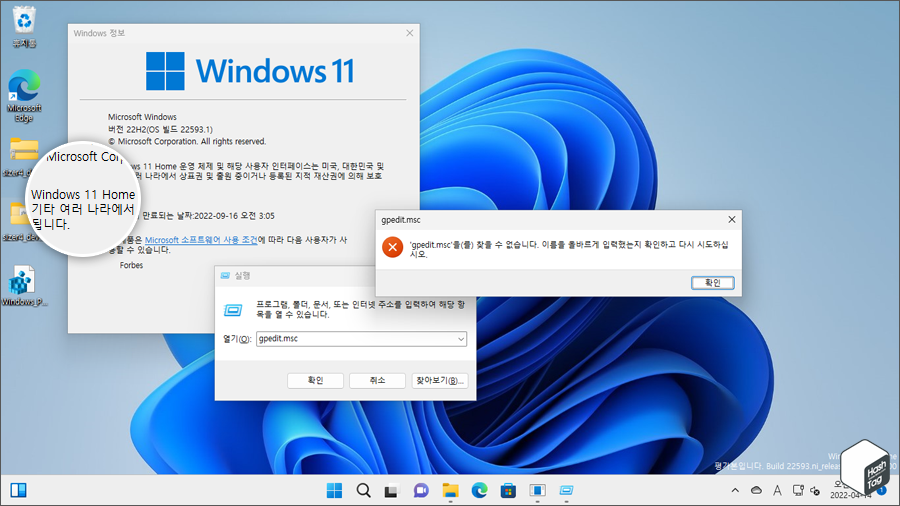Open Microsoft 소프트웨어 사용 조건 link
The width and height of the screenshot is (900, 506).
(x=201, y=240)
